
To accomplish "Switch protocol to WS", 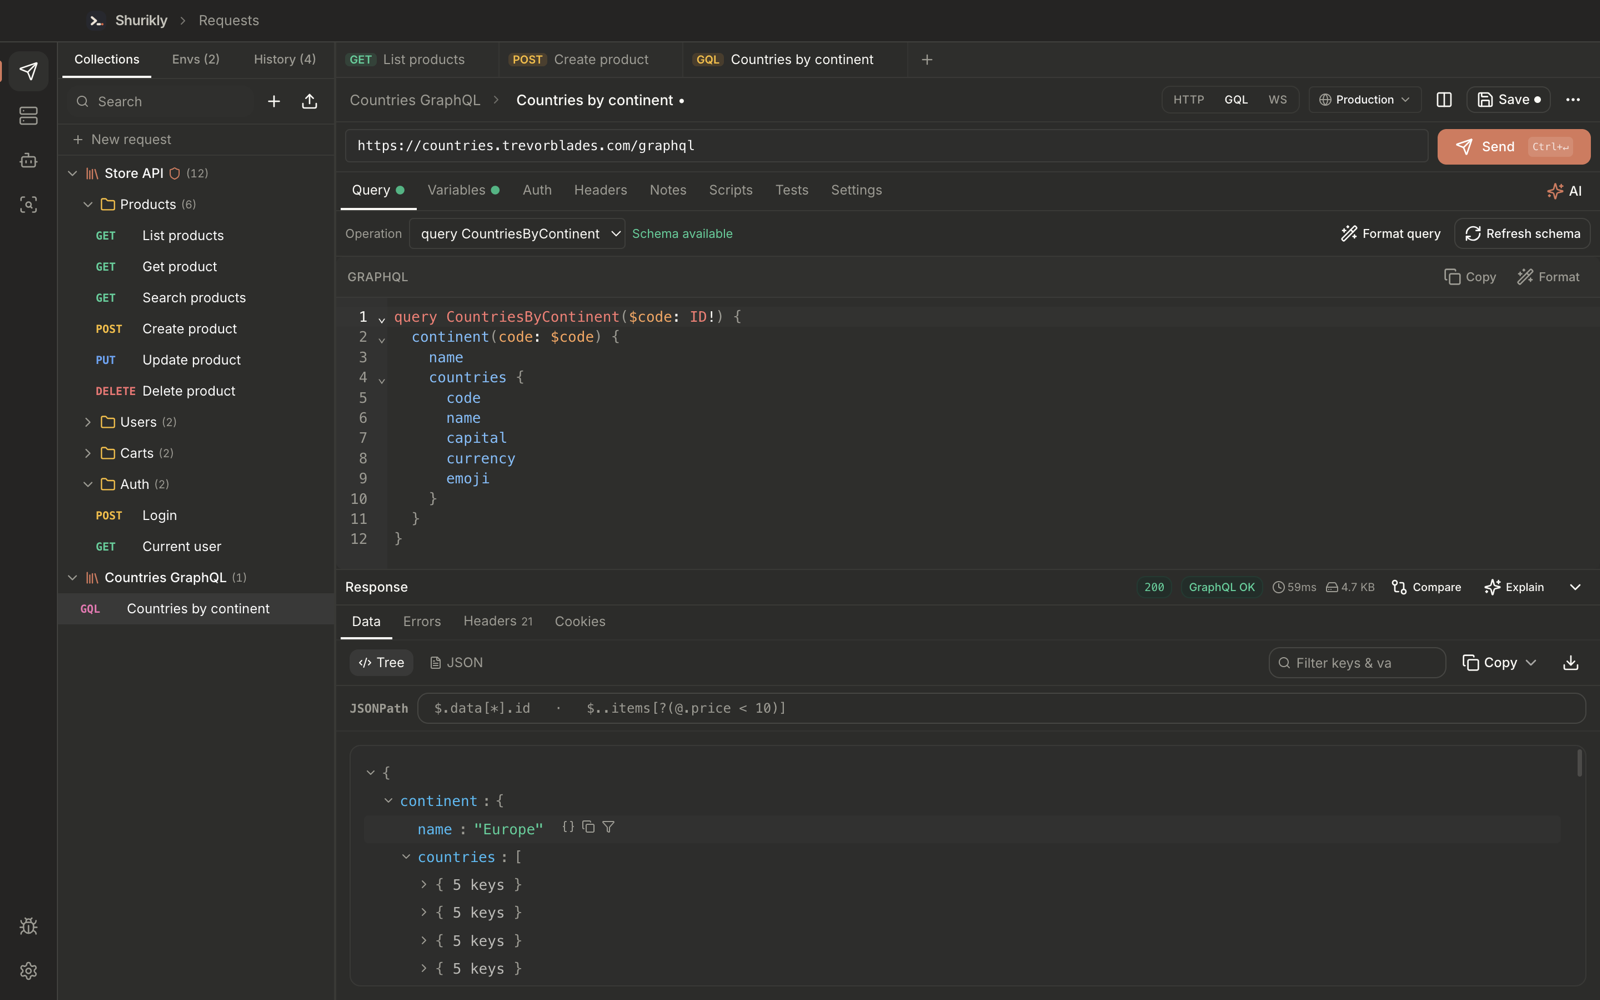I will coord(1277,100).
